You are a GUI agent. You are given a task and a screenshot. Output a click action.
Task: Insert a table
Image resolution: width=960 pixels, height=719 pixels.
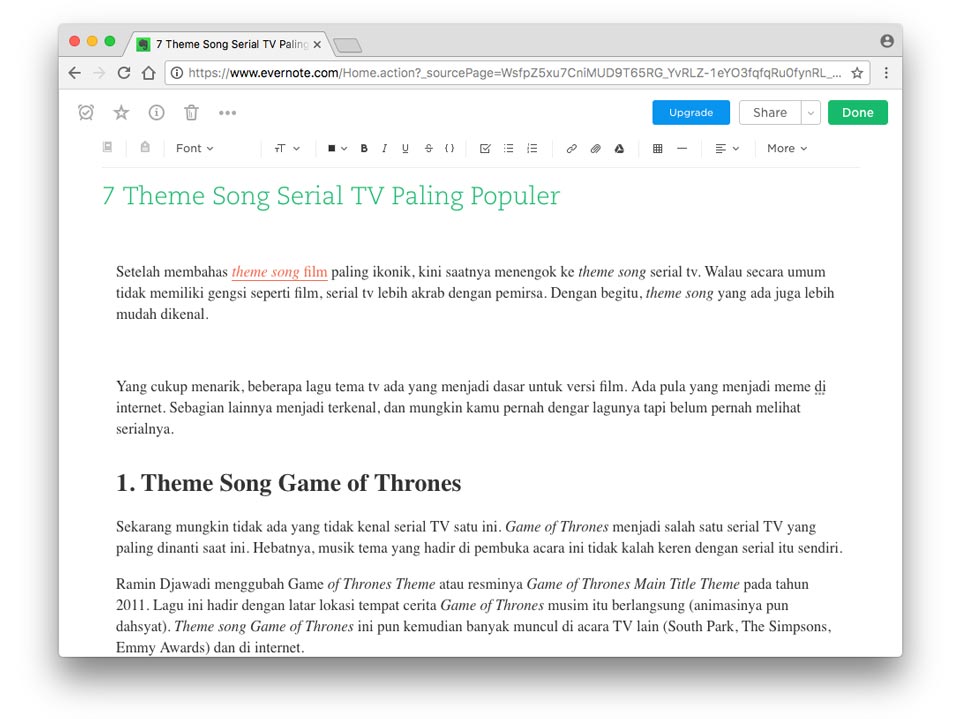point(658,148)
